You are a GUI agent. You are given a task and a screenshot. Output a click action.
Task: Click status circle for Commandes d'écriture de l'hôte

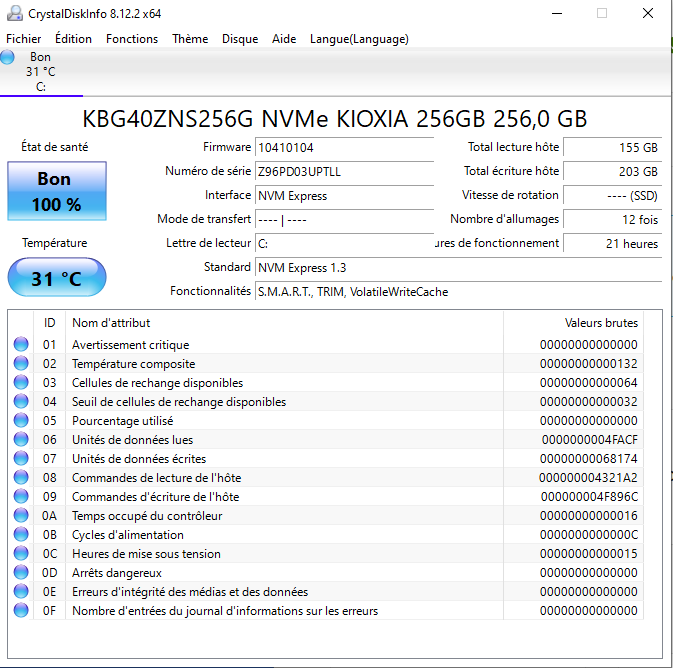click(21, 496)
